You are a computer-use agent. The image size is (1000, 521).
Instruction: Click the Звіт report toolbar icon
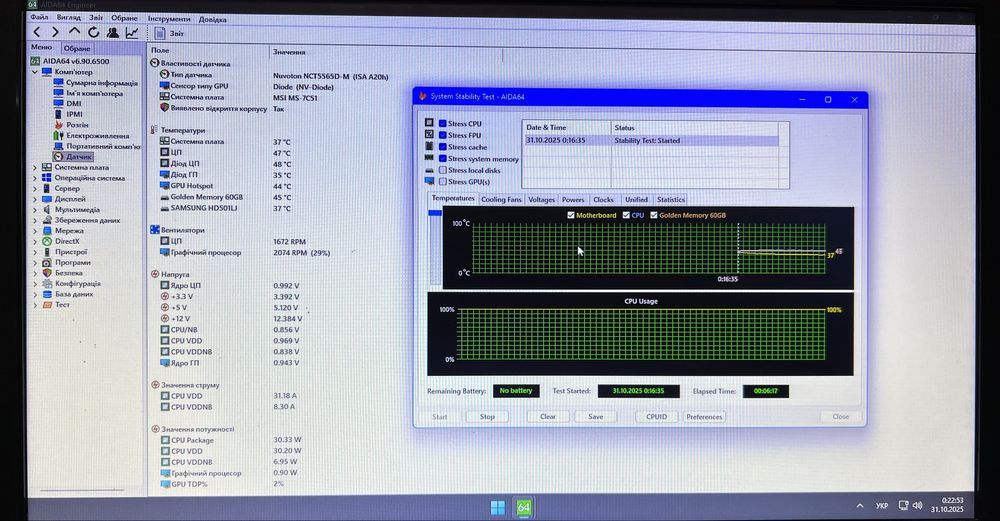click(160, 33)
